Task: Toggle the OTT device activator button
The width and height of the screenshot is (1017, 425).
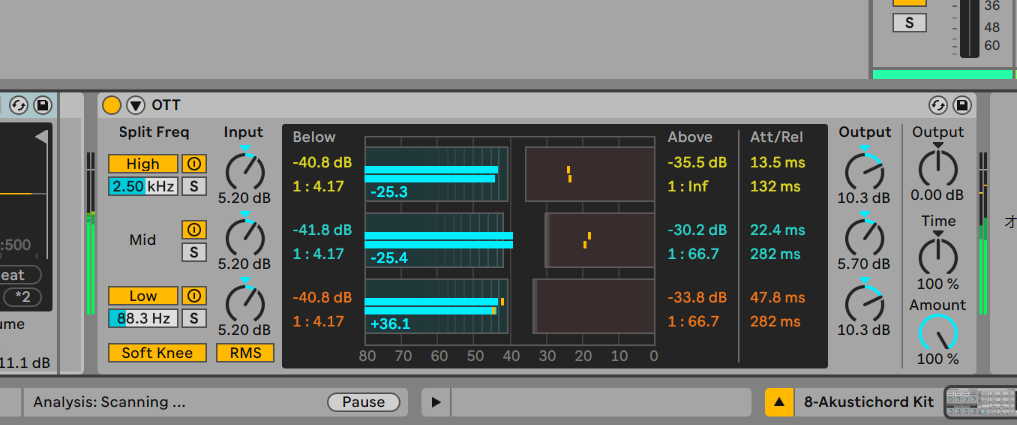Action: point(112,105)
